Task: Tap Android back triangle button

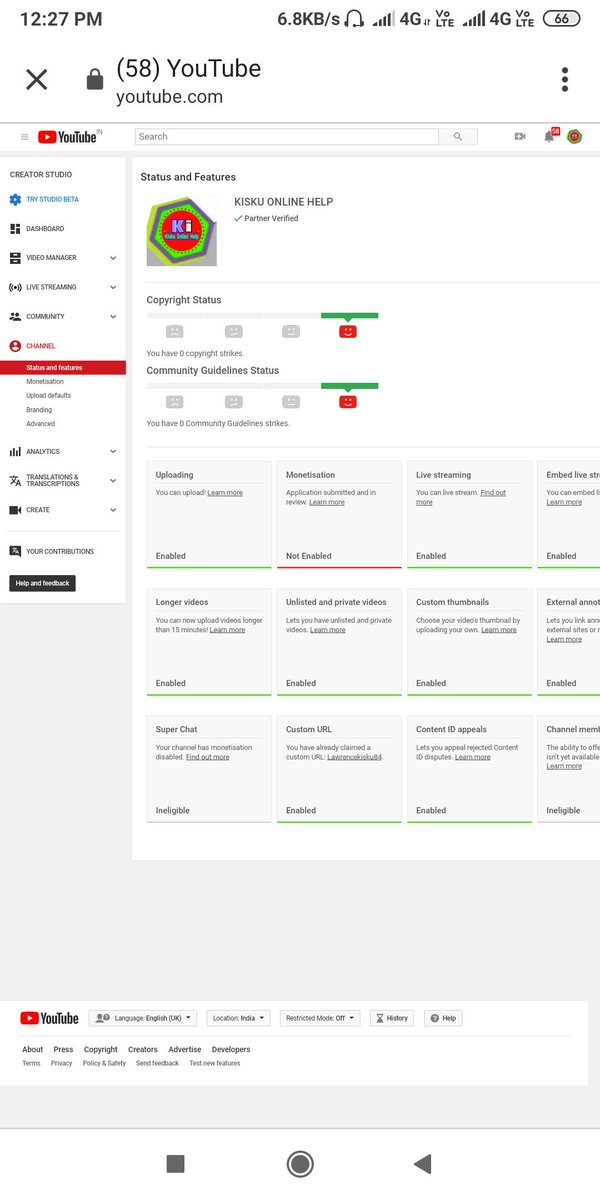Action: [422, 1163]
